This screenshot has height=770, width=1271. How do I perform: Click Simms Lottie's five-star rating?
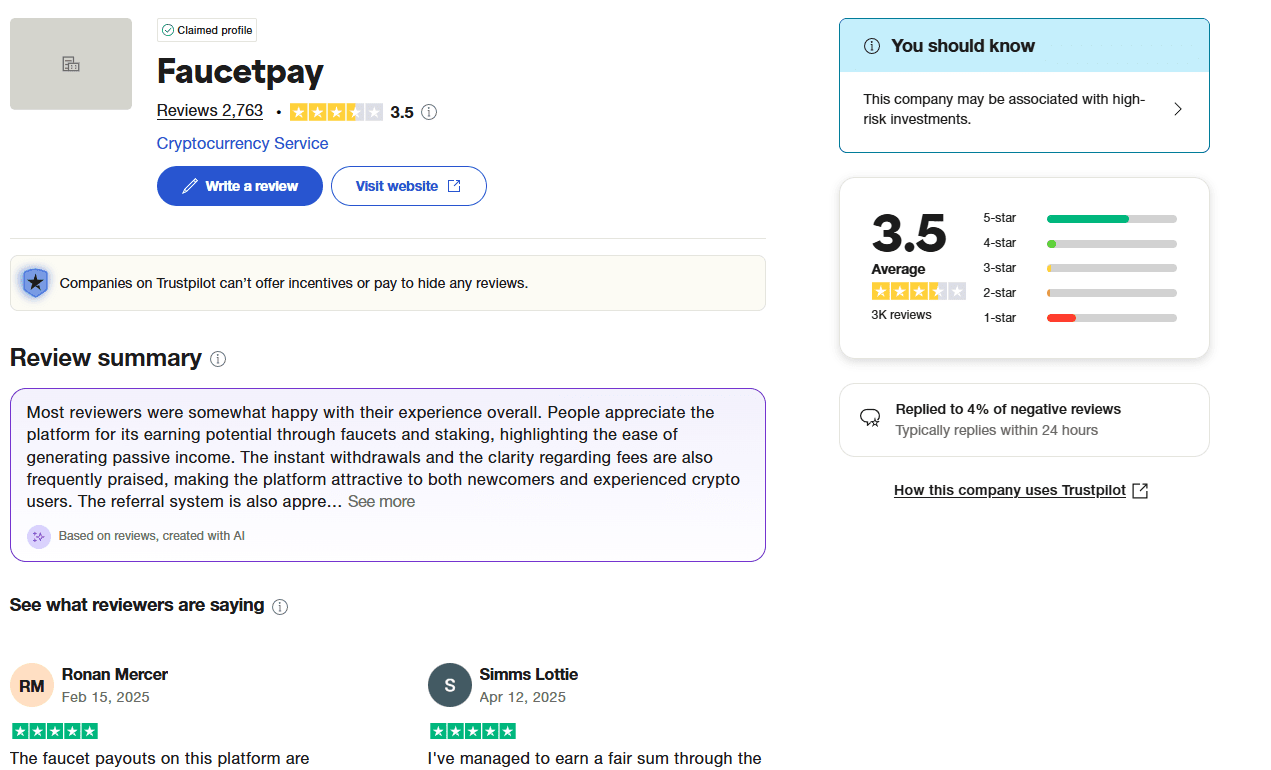[473, 731]
